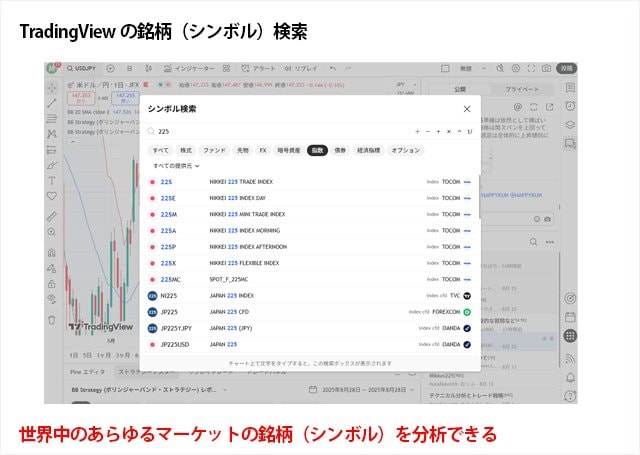
Task: Open the indicator templates grid icon
Action: [227, 69]
